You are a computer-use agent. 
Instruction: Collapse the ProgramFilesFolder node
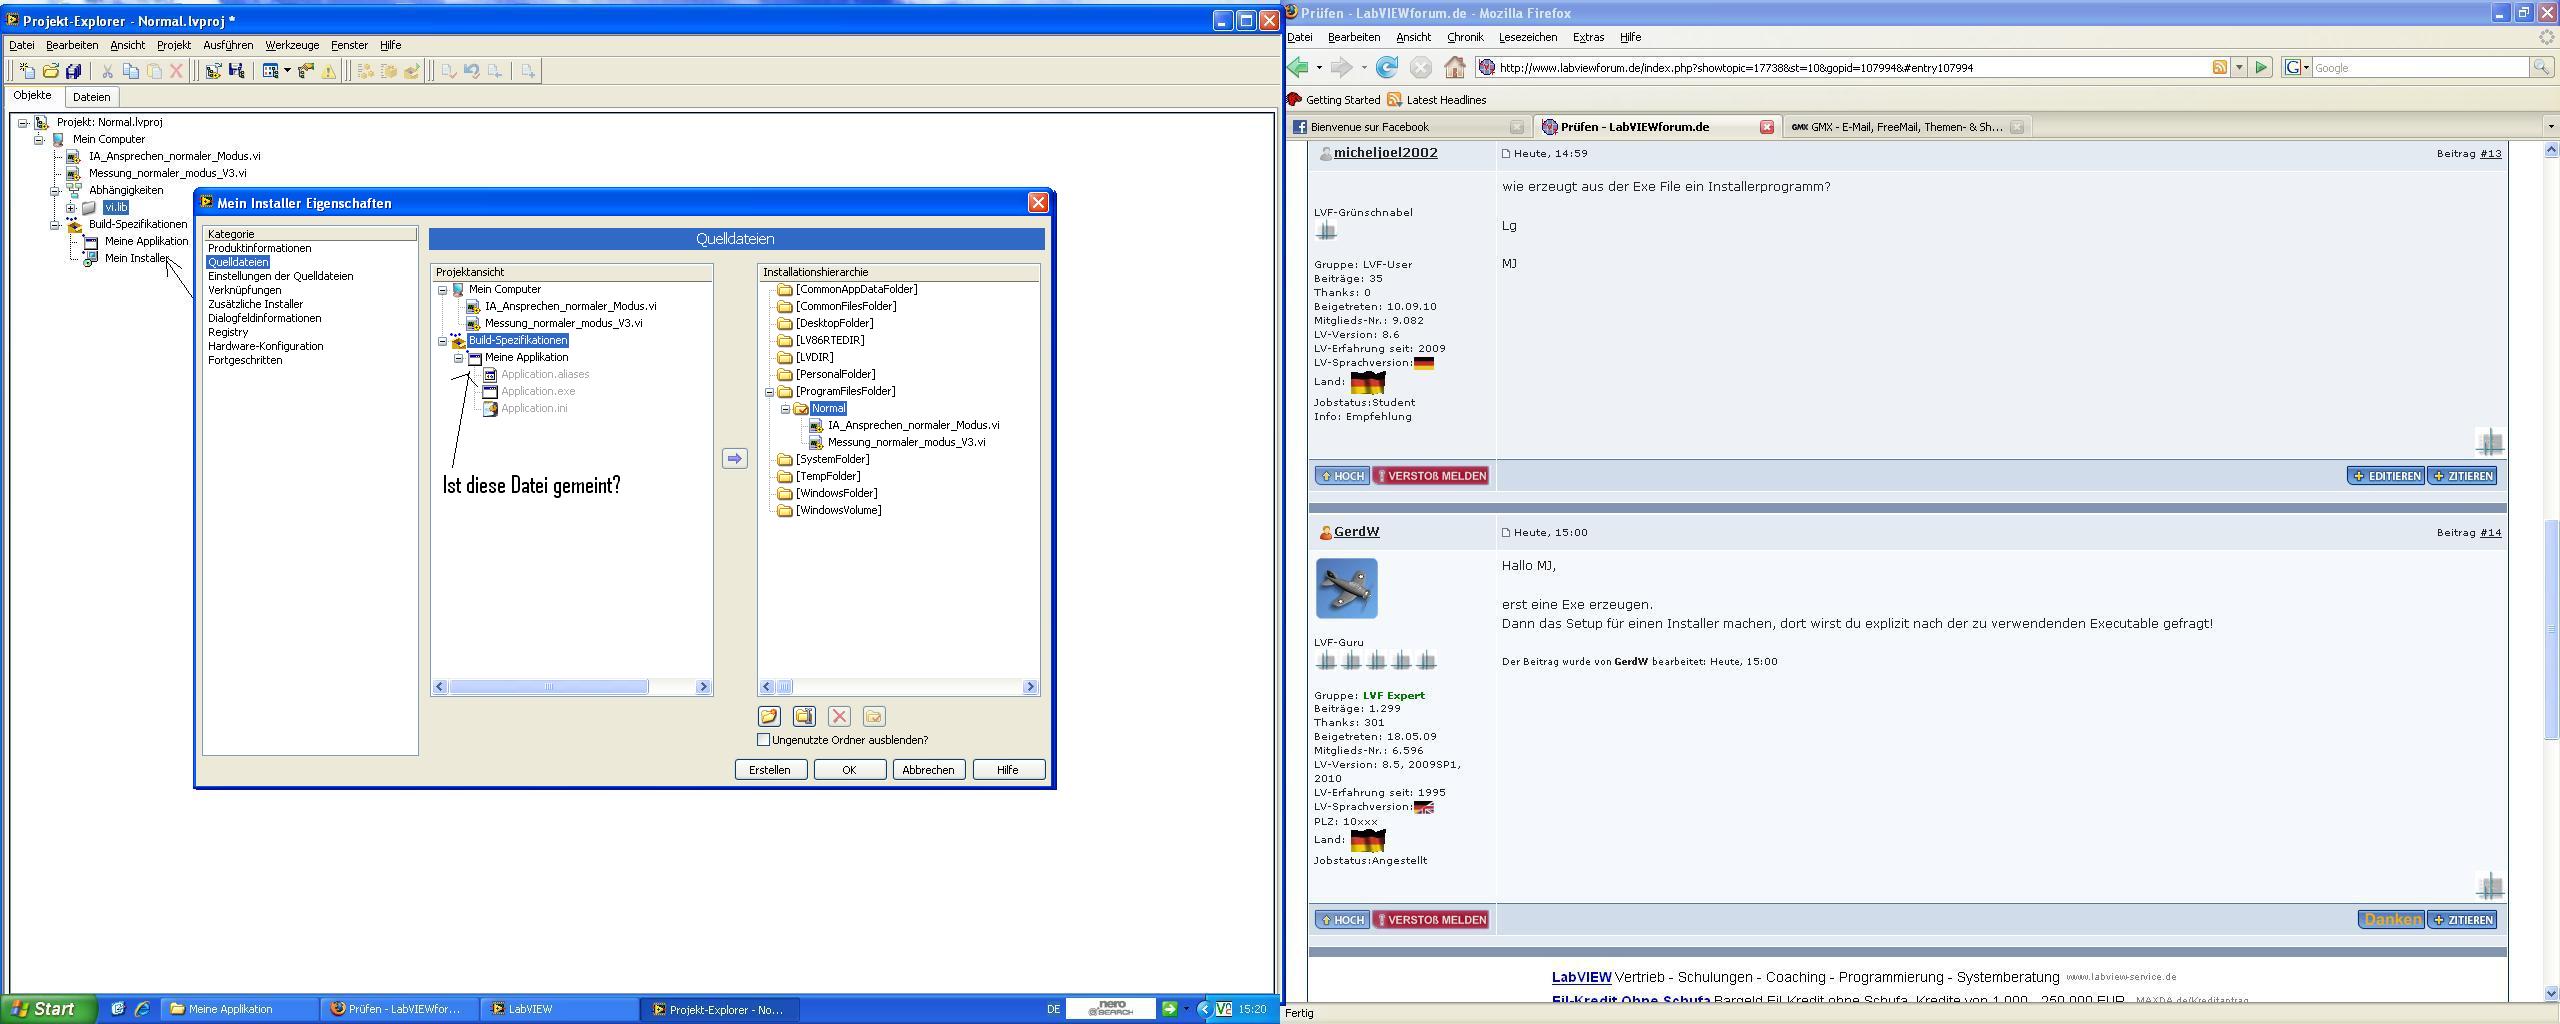click(x=769, y=392)
